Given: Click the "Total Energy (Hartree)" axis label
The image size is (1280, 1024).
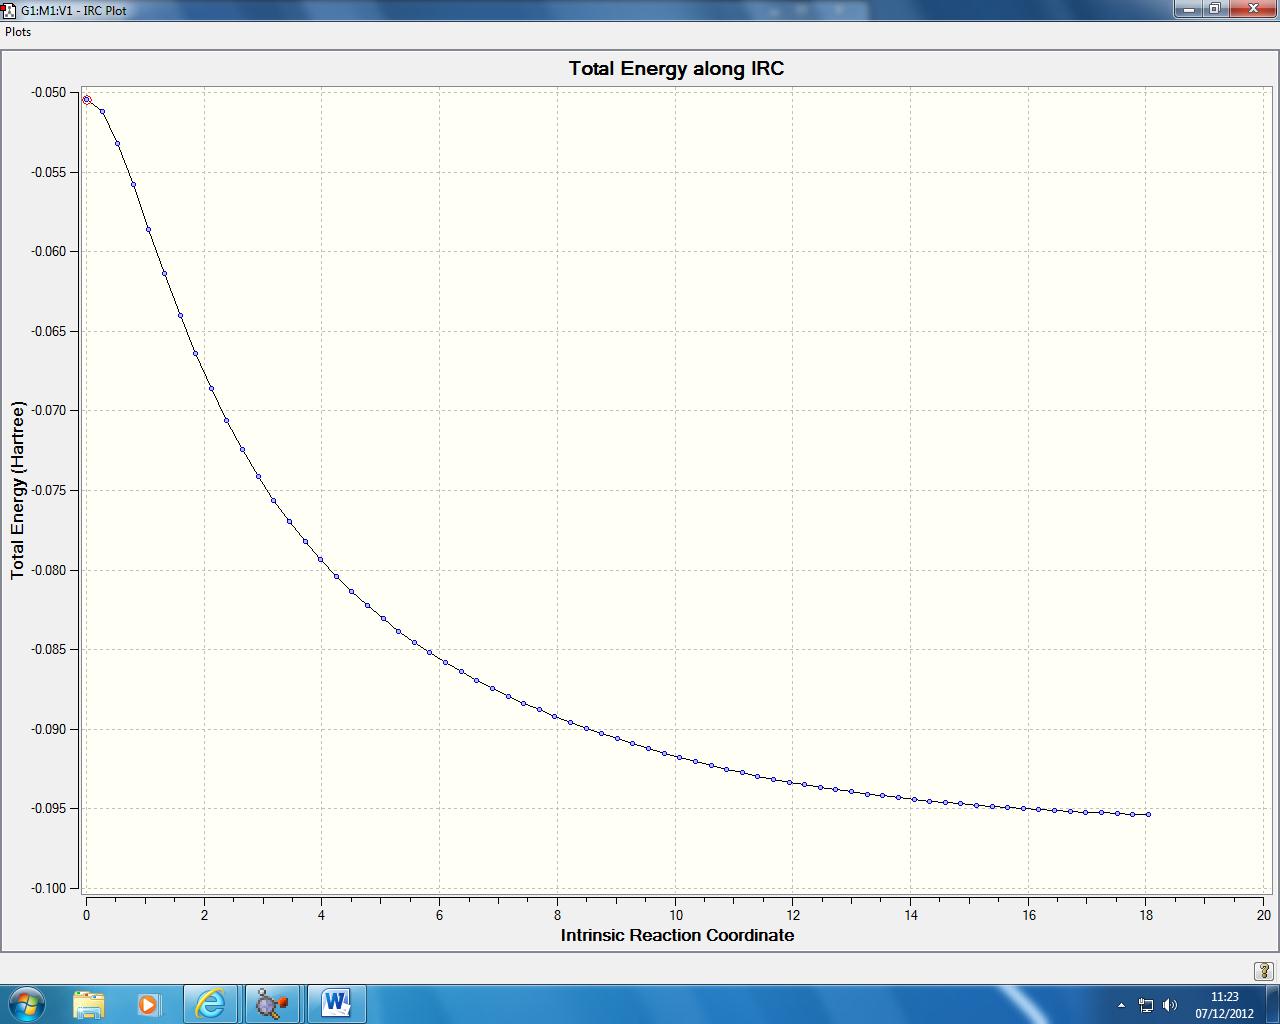Looking at the screenshot, I should (x=17, y=490).
